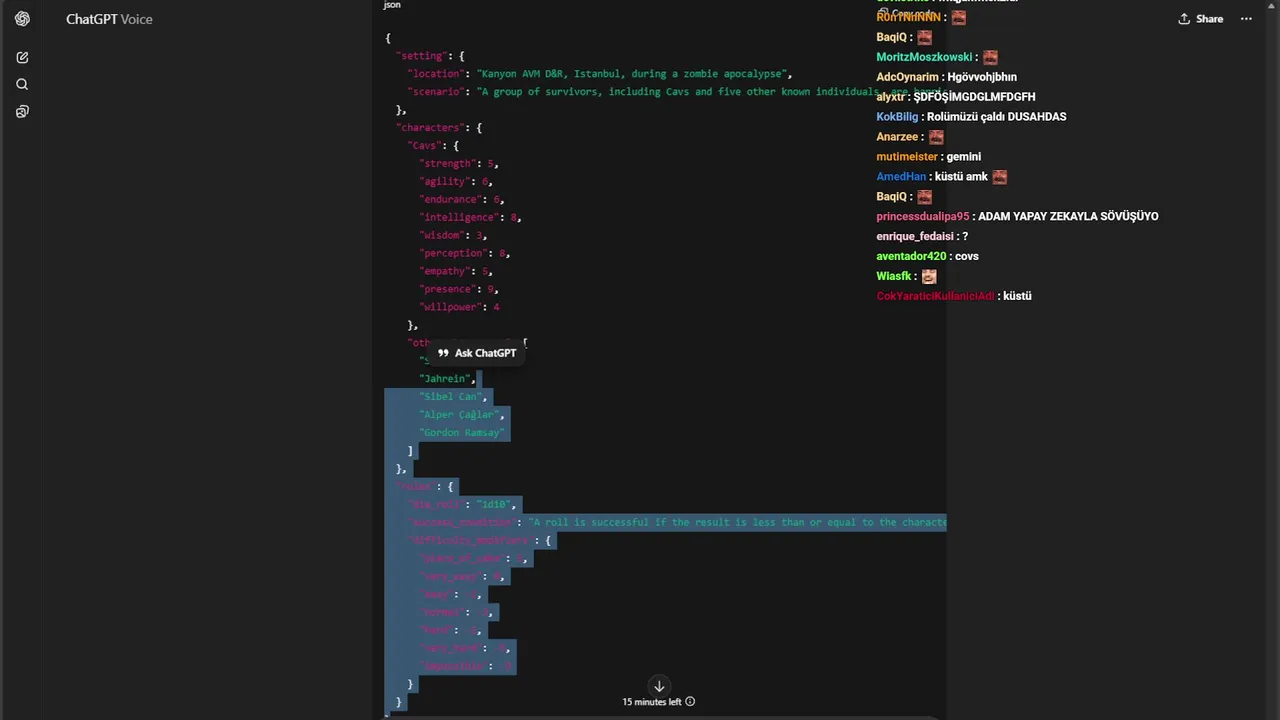Image resolution: width=1280 pixels, height=720 pixels.
Task: Click username AdcOynarim in chat
Action: click(908, 77)
